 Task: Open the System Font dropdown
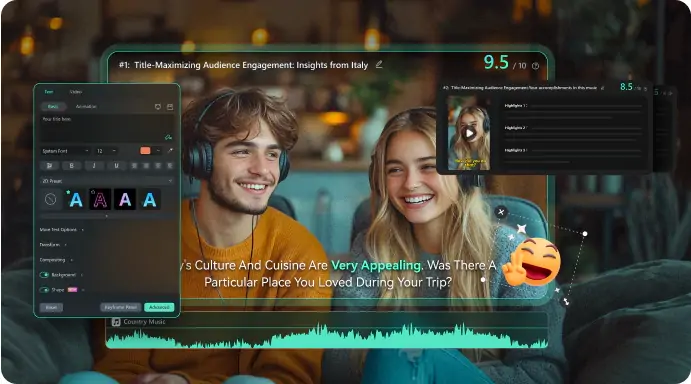(x=65, y=151)
